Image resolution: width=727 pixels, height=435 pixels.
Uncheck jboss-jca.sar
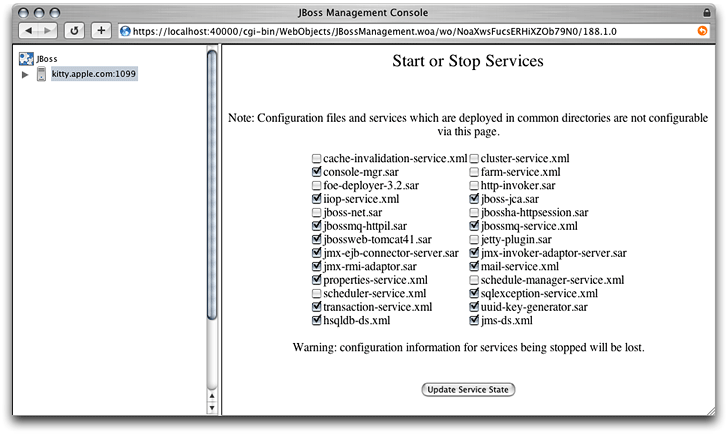(x=474, y=199)
